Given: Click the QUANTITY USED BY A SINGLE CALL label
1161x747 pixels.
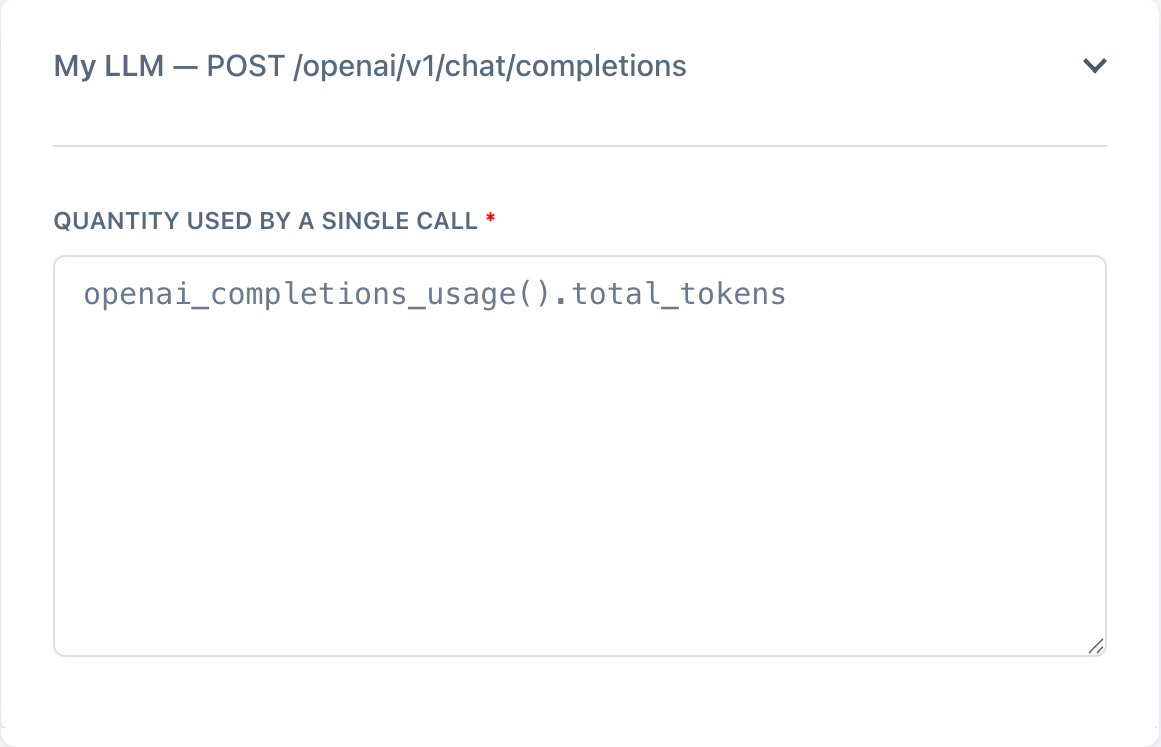Looking at the screenshot, I should click(x=265, y=221).
